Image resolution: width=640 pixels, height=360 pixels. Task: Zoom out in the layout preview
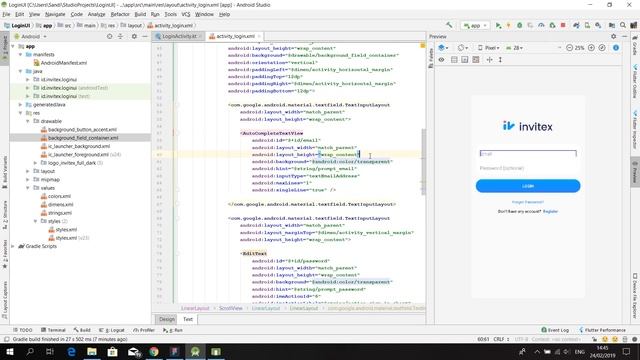569,48
